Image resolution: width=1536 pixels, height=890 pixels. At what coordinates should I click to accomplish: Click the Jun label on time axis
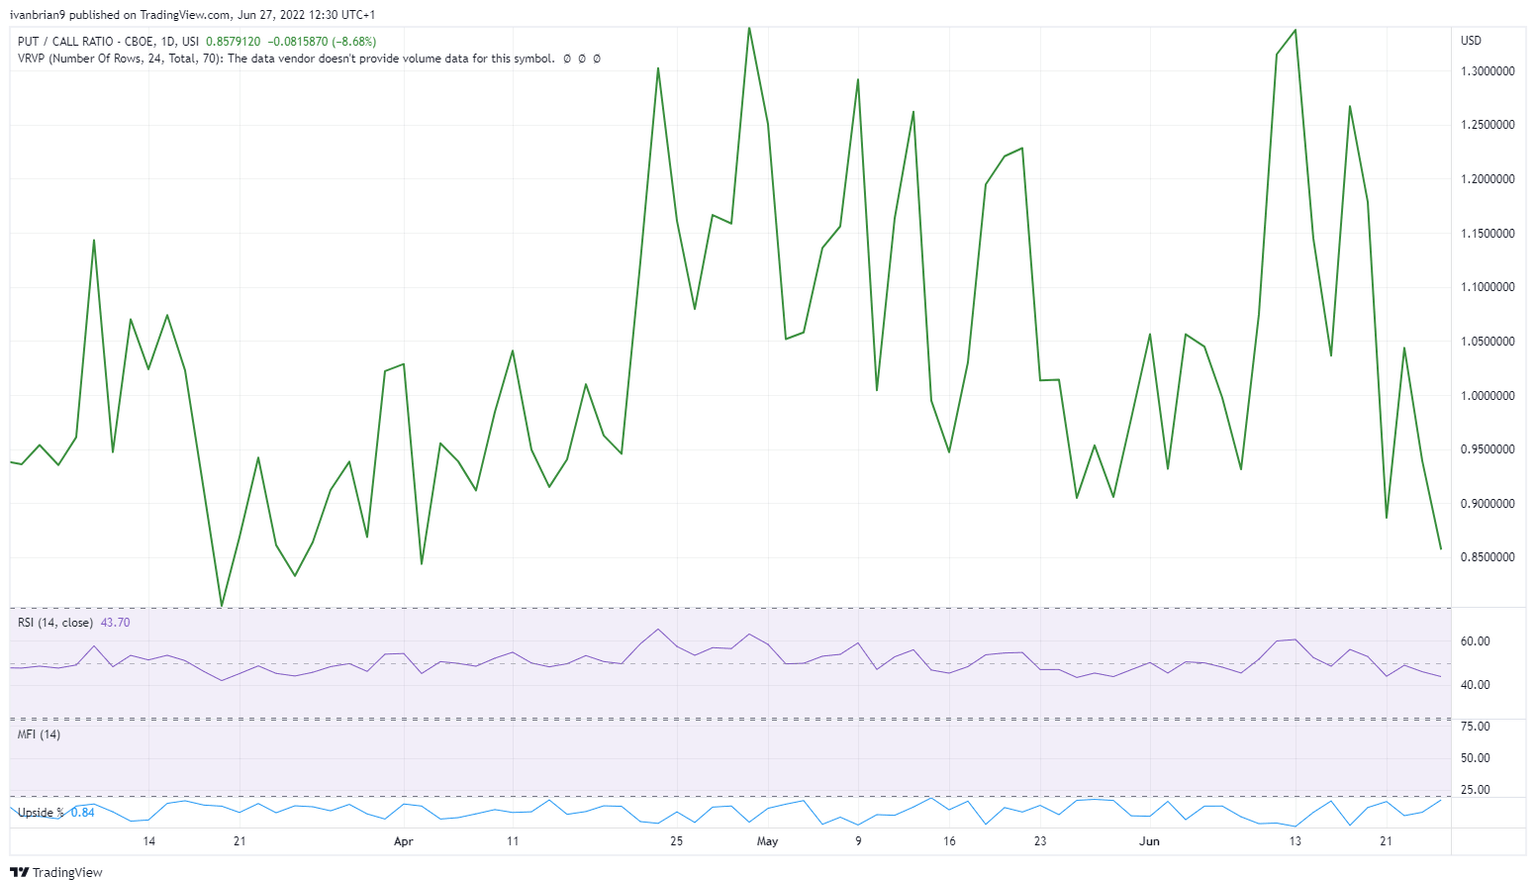point(1149,842)
